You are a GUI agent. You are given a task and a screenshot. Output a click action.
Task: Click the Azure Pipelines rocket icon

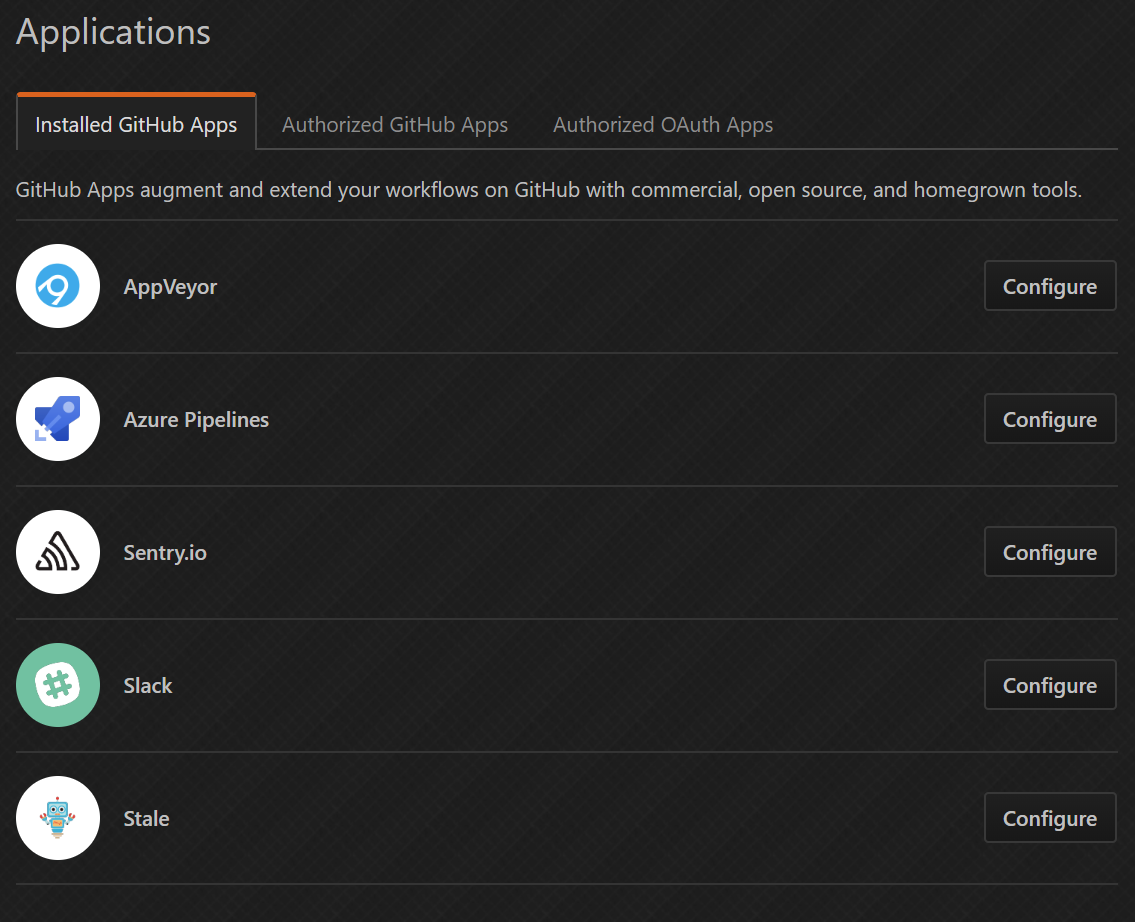(57, 419)
